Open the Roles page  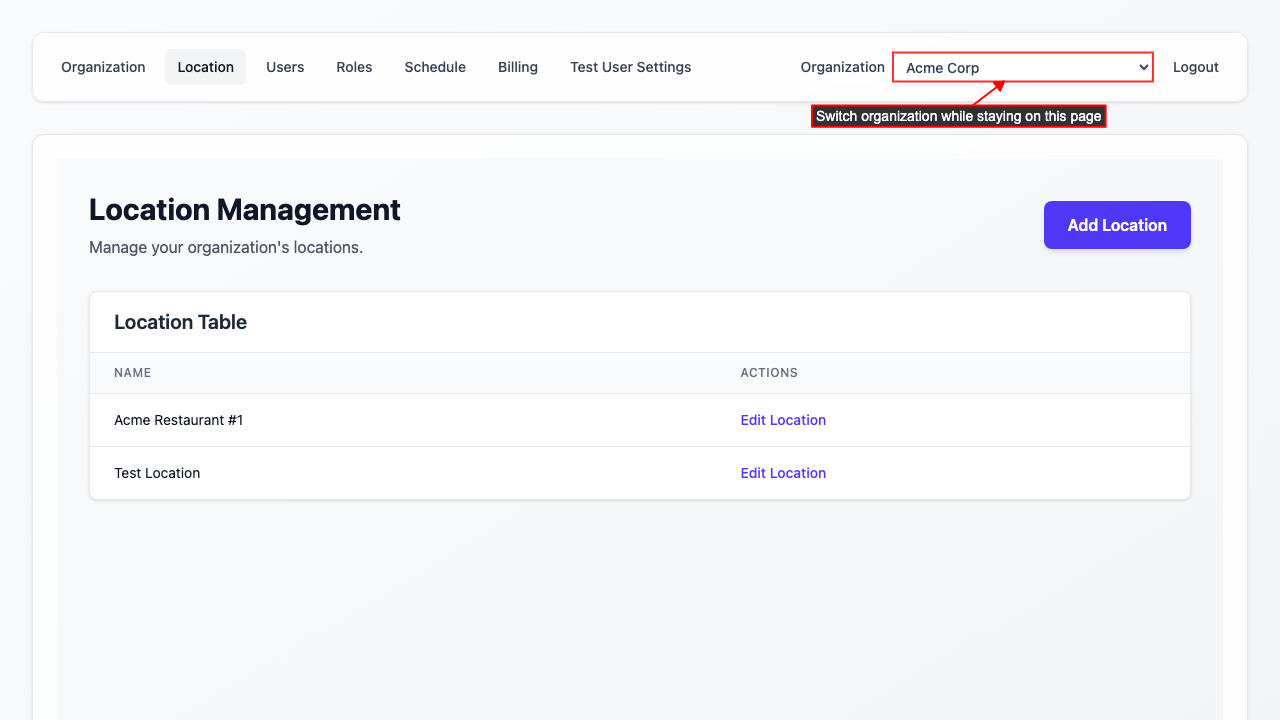tap(354, 67)
